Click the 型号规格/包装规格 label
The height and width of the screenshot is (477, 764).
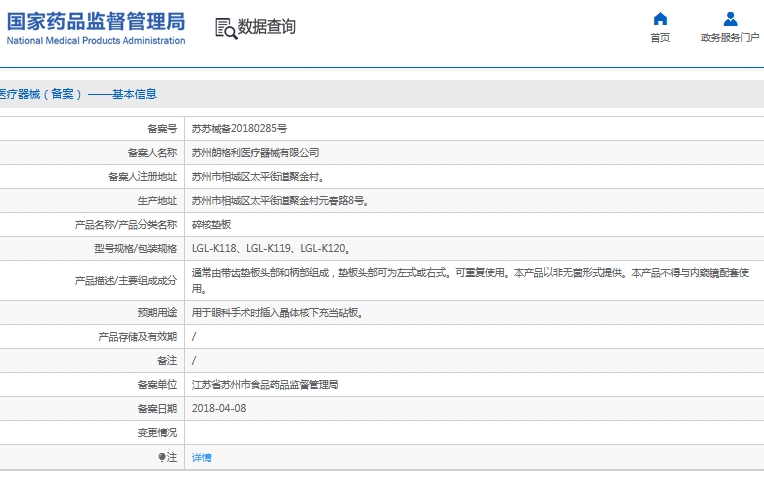pos(135,248)
